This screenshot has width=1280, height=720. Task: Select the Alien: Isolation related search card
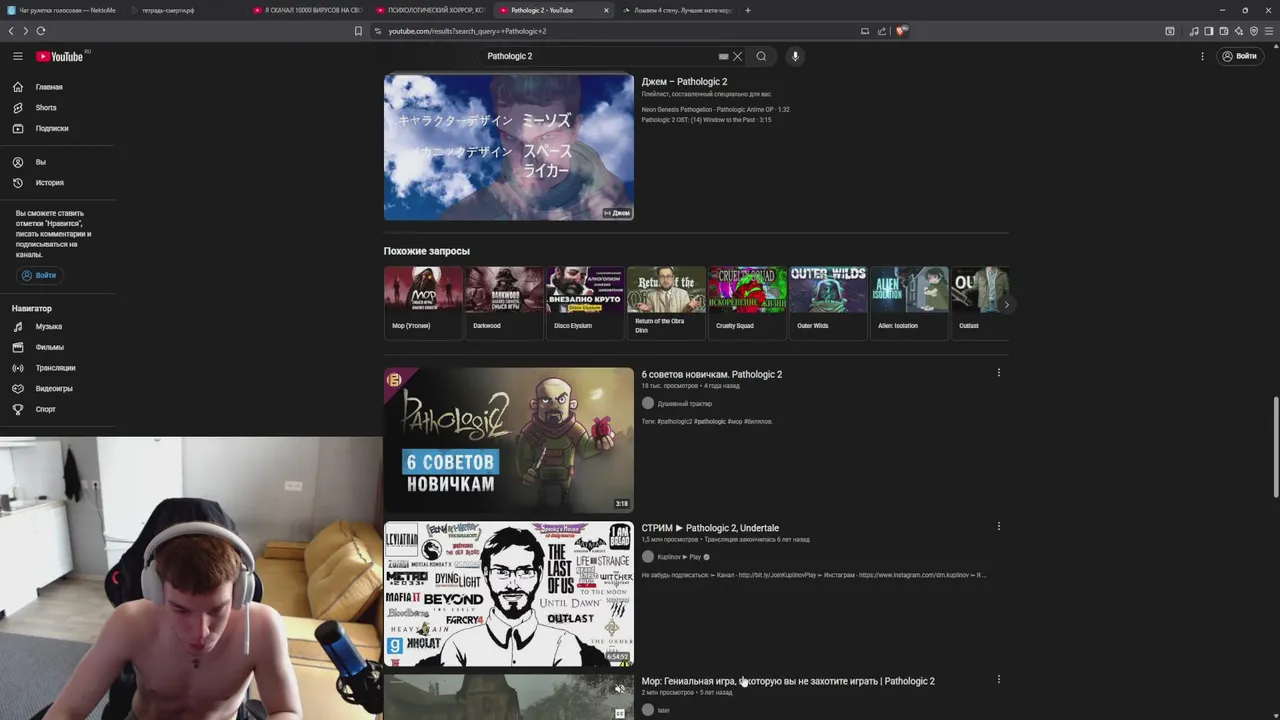point(910,303)
